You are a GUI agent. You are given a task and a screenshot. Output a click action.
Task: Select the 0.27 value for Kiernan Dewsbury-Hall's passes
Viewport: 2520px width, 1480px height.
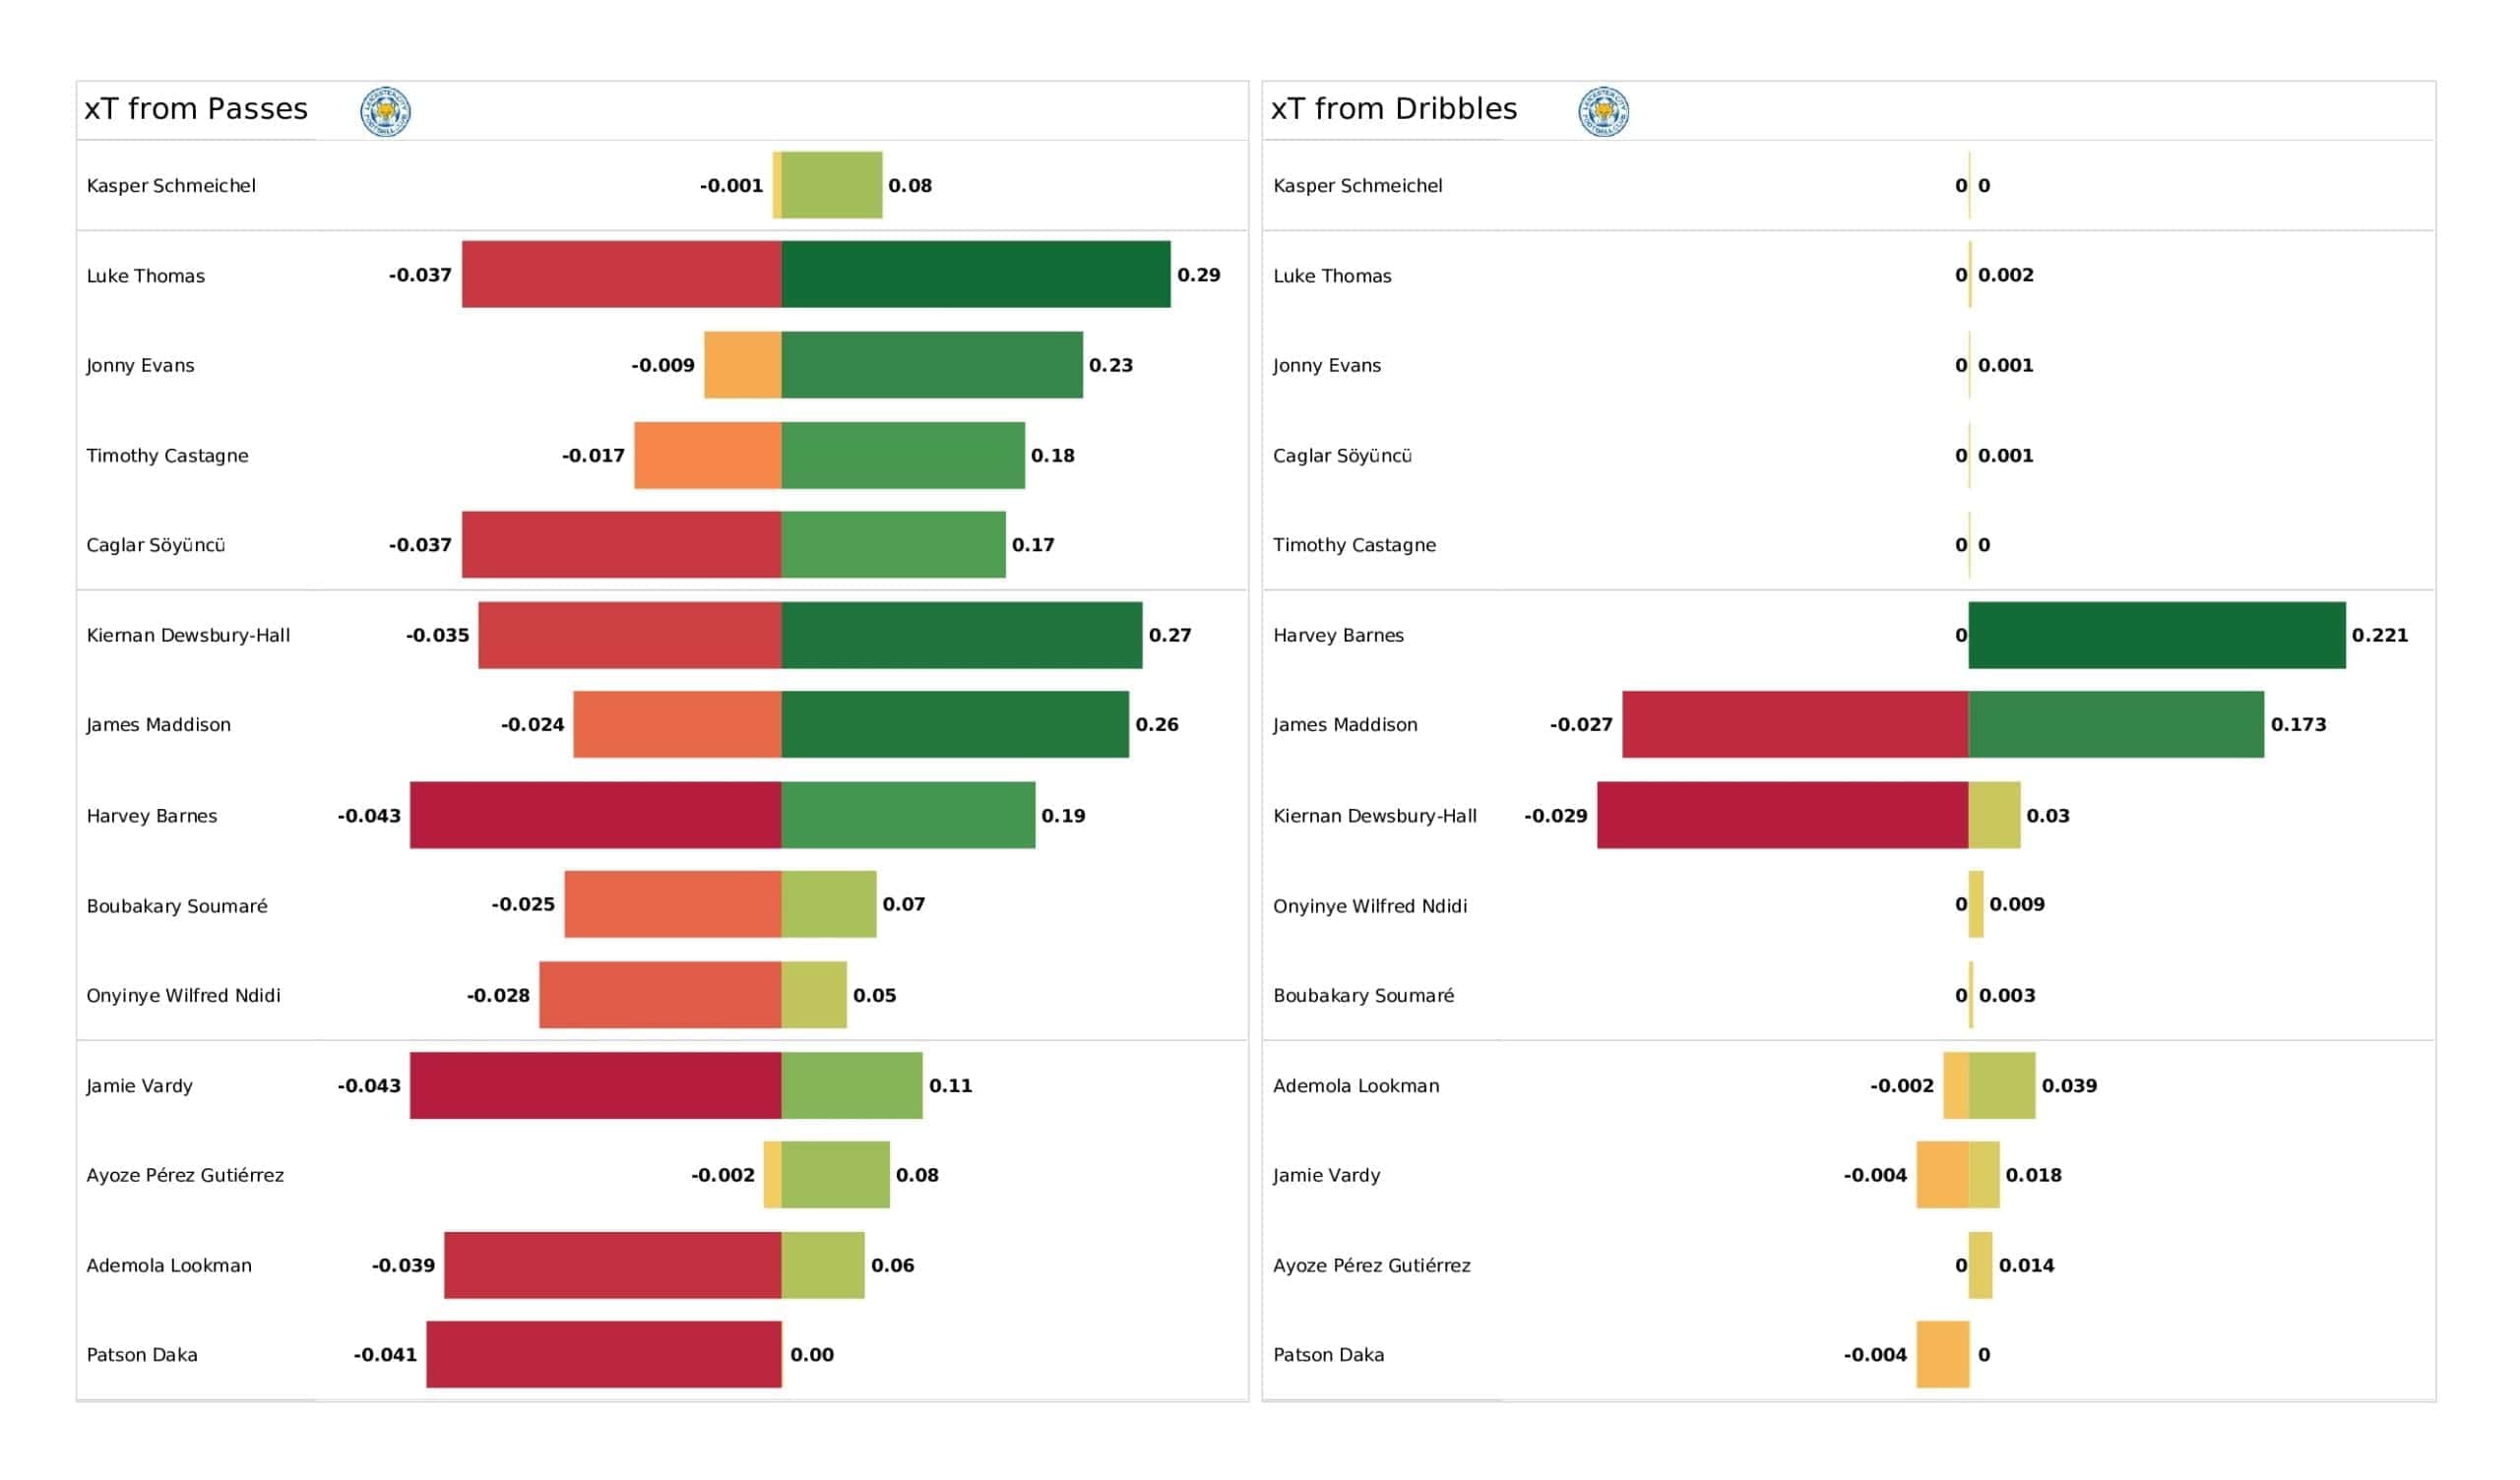coord(1170,635)
